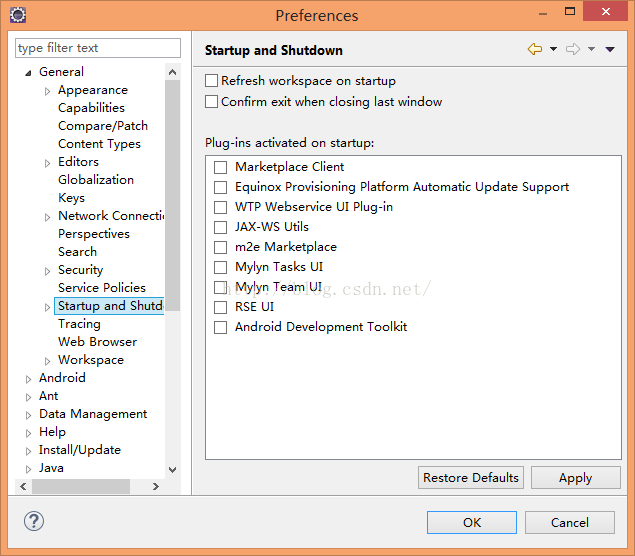635x556 pixels.
Task: Click the Eclipse icon in title bar
Action: click(18, 15)
